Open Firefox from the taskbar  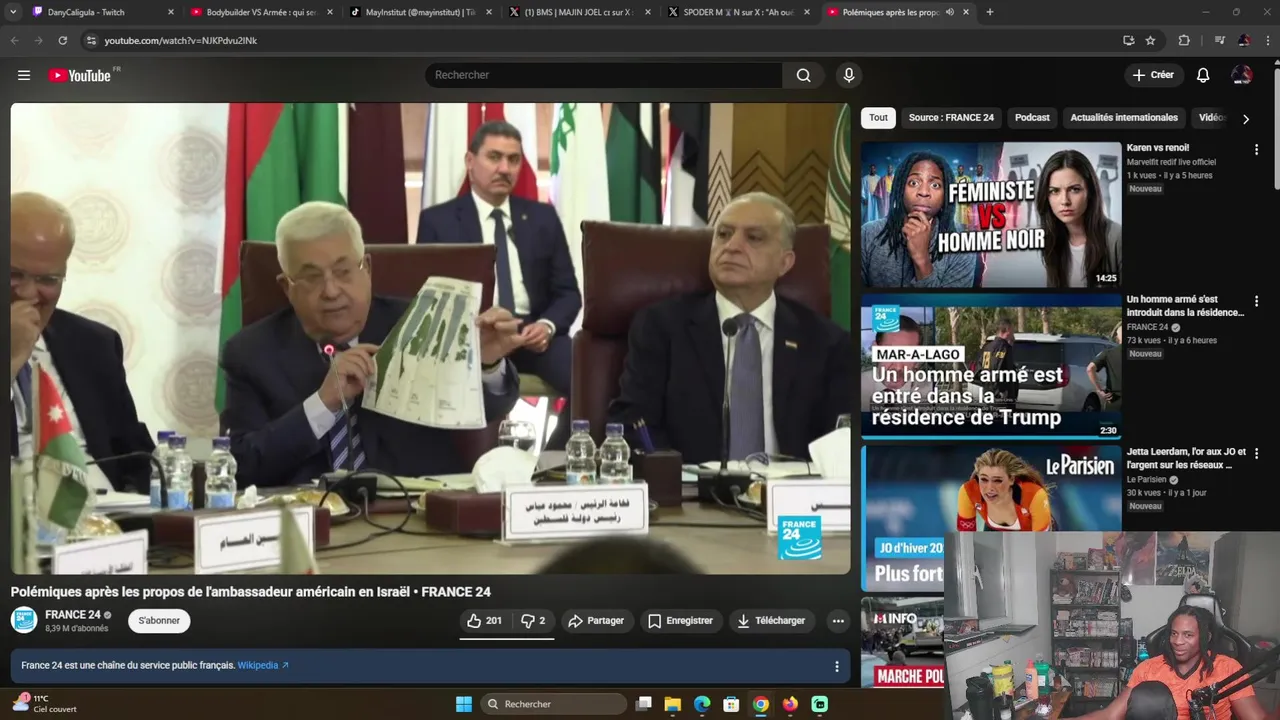coord(790,704)
